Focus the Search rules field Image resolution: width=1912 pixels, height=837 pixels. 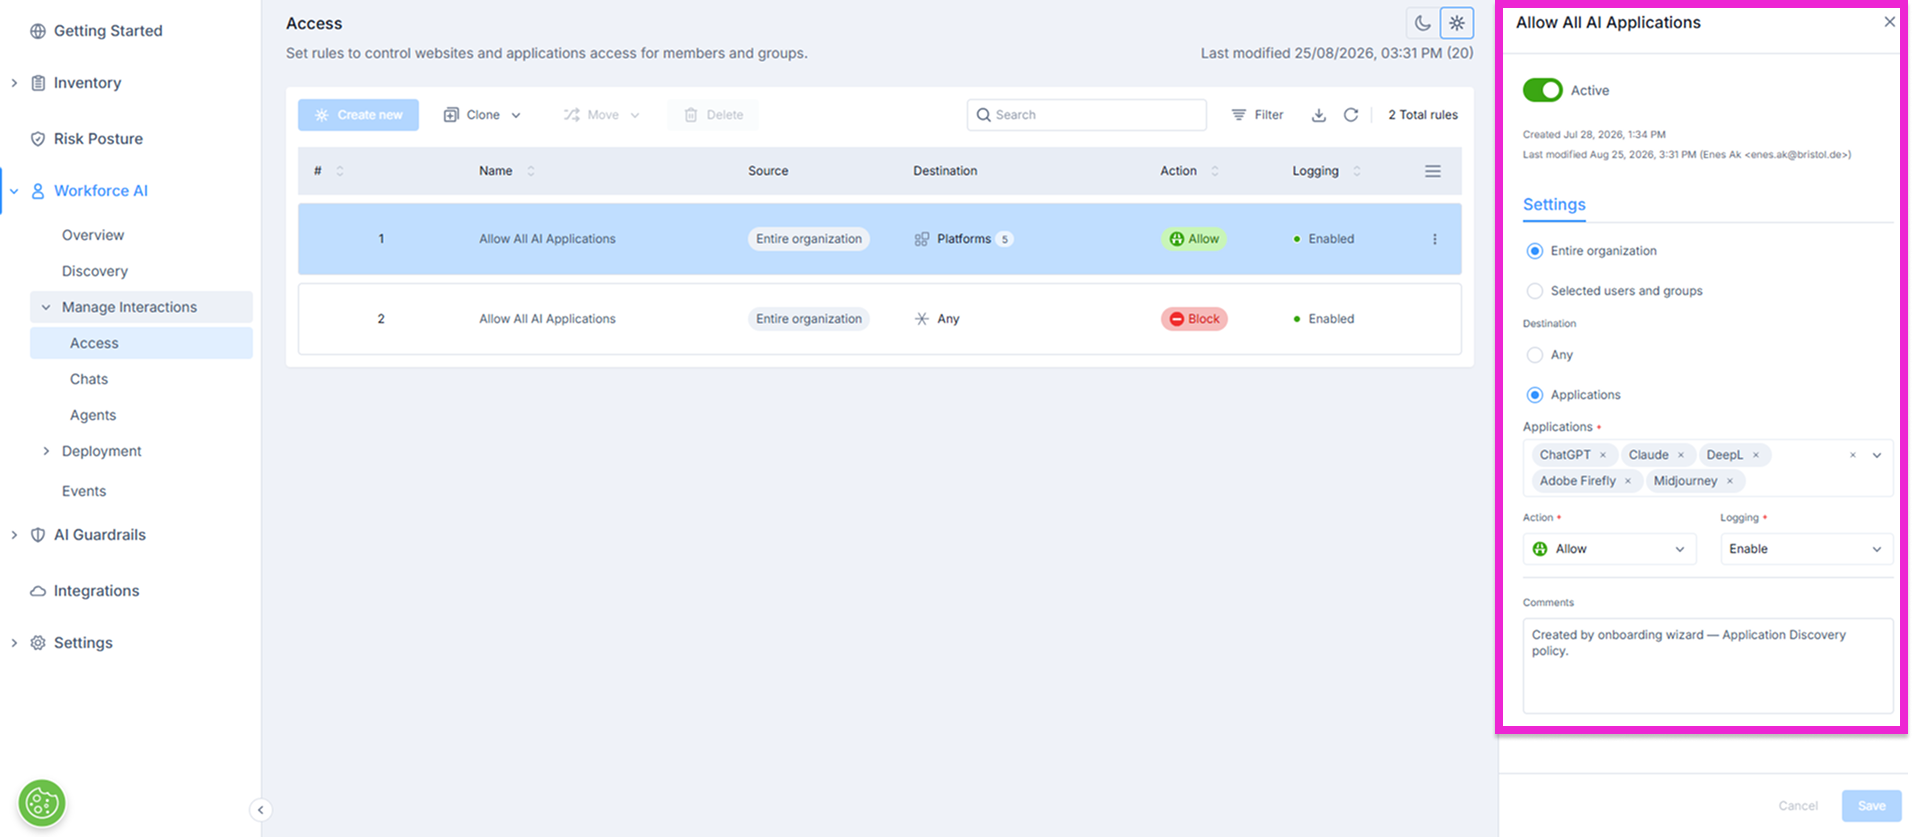coord(1087,115)
